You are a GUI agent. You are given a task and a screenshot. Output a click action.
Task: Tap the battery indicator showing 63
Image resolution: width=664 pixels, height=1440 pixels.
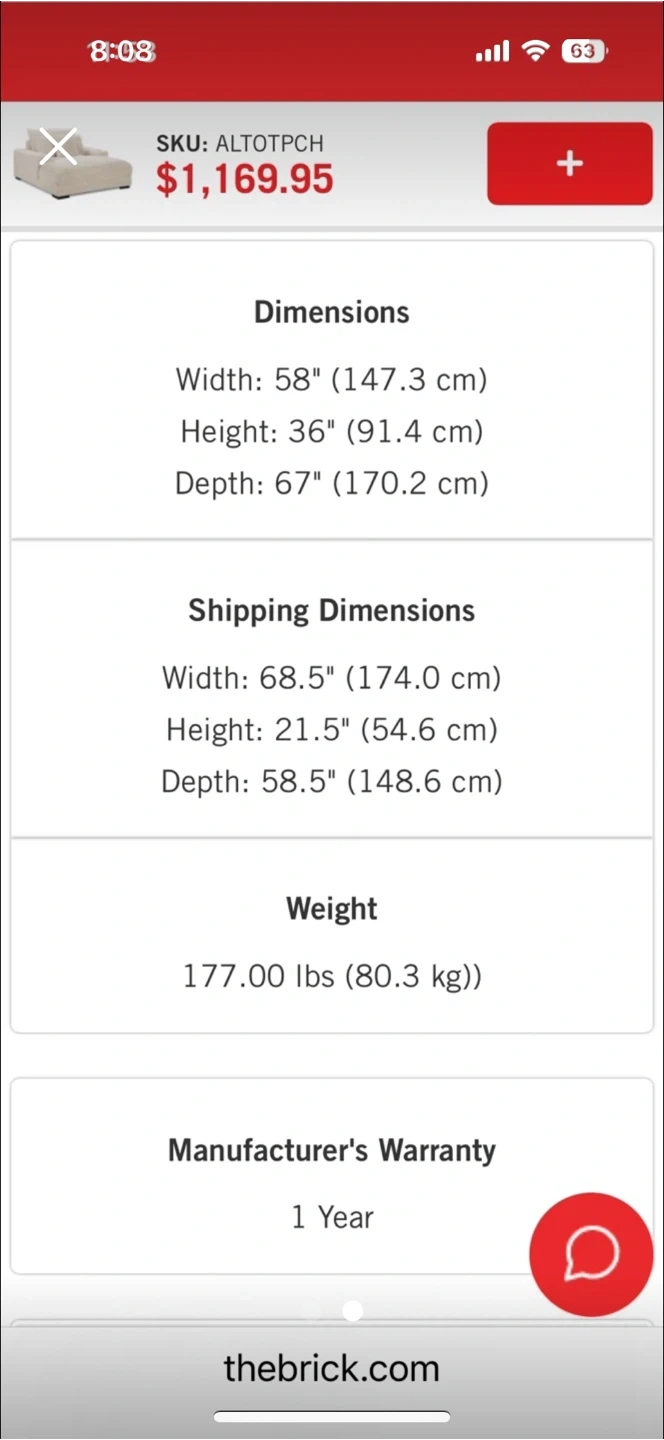(584, 51)
